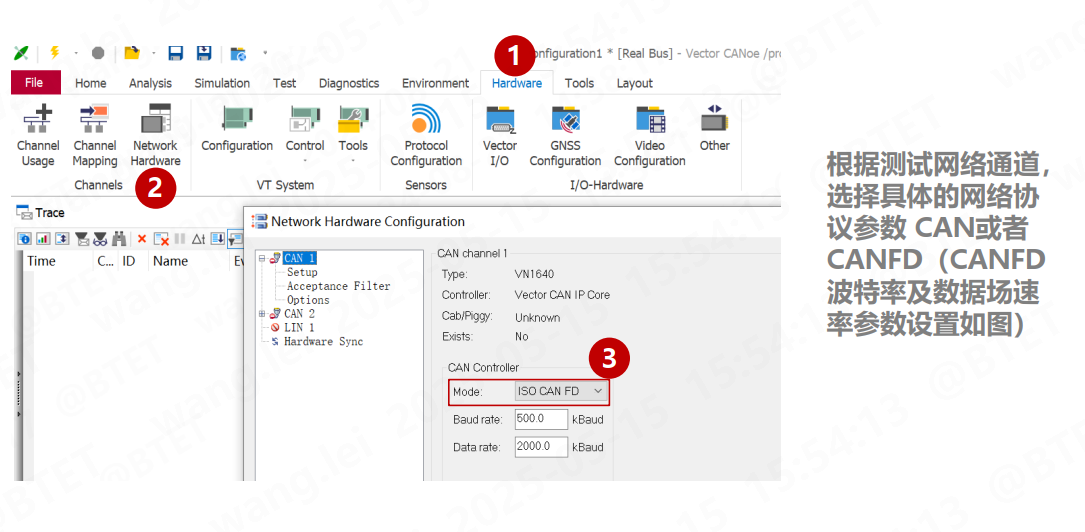Click the clear window icon with red X

pos(161,239)
